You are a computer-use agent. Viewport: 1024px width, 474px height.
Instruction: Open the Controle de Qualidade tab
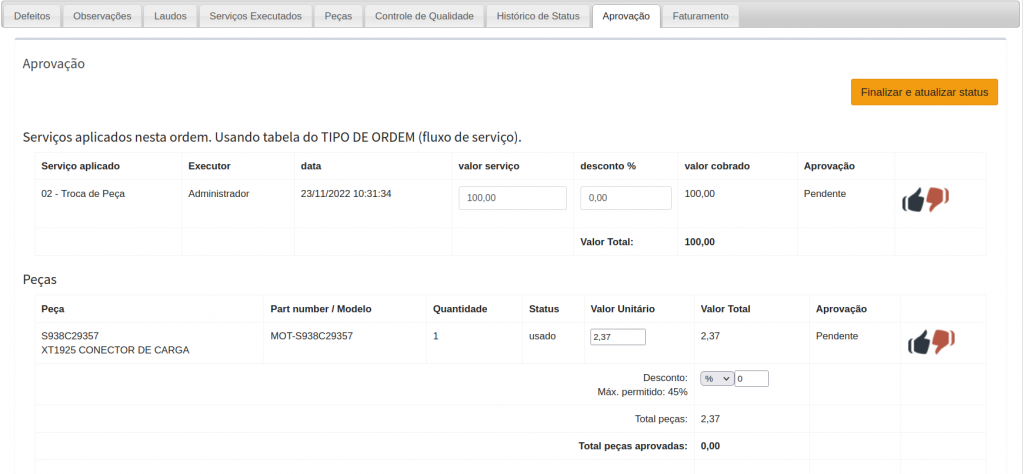424,16
